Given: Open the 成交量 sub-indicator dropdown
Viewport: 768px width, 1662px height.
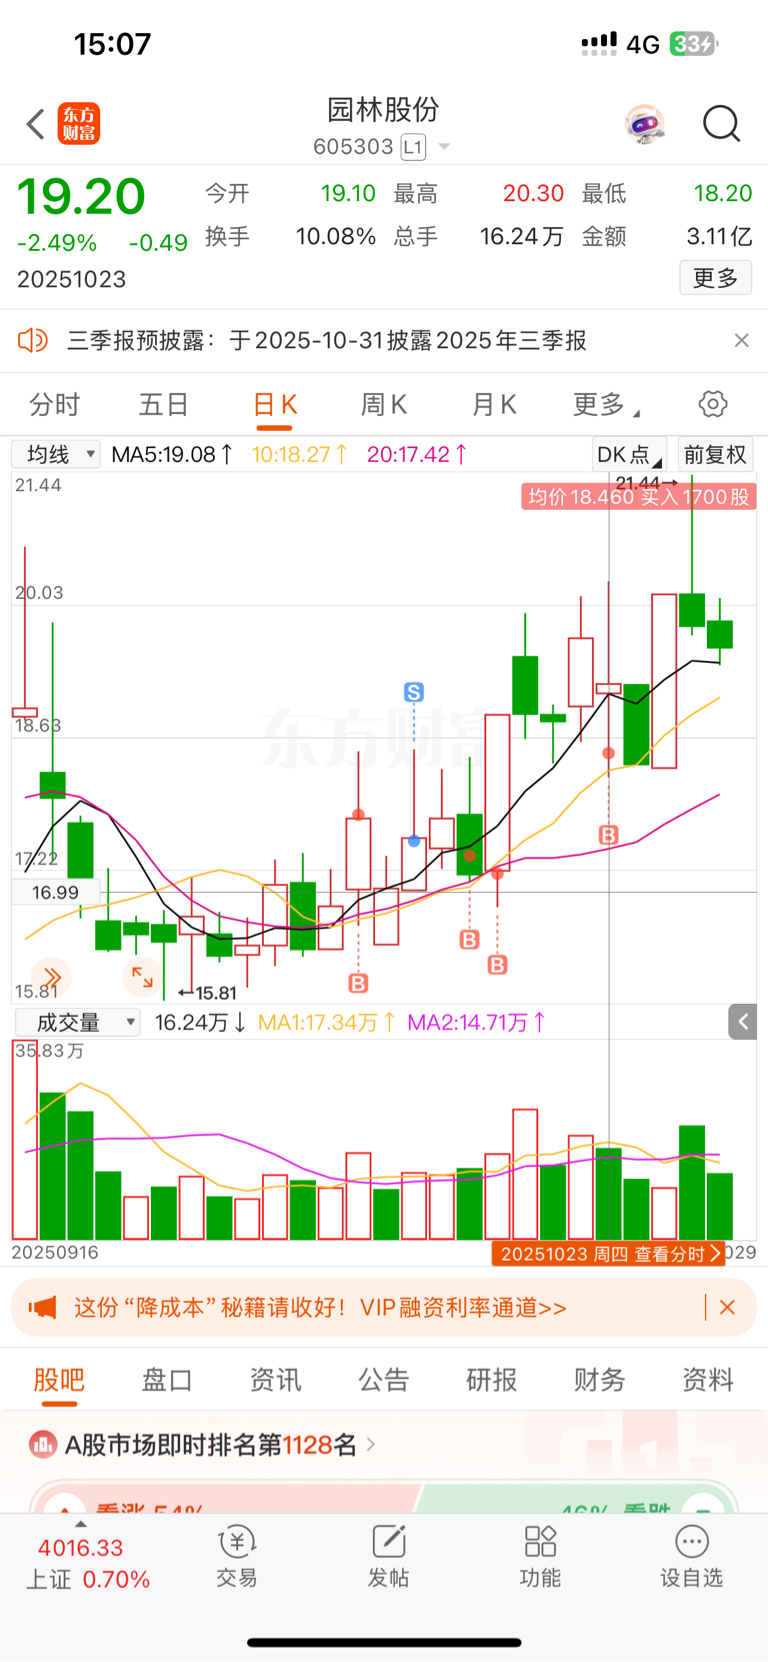Looking at the screenshot, I should [77, 1022].
